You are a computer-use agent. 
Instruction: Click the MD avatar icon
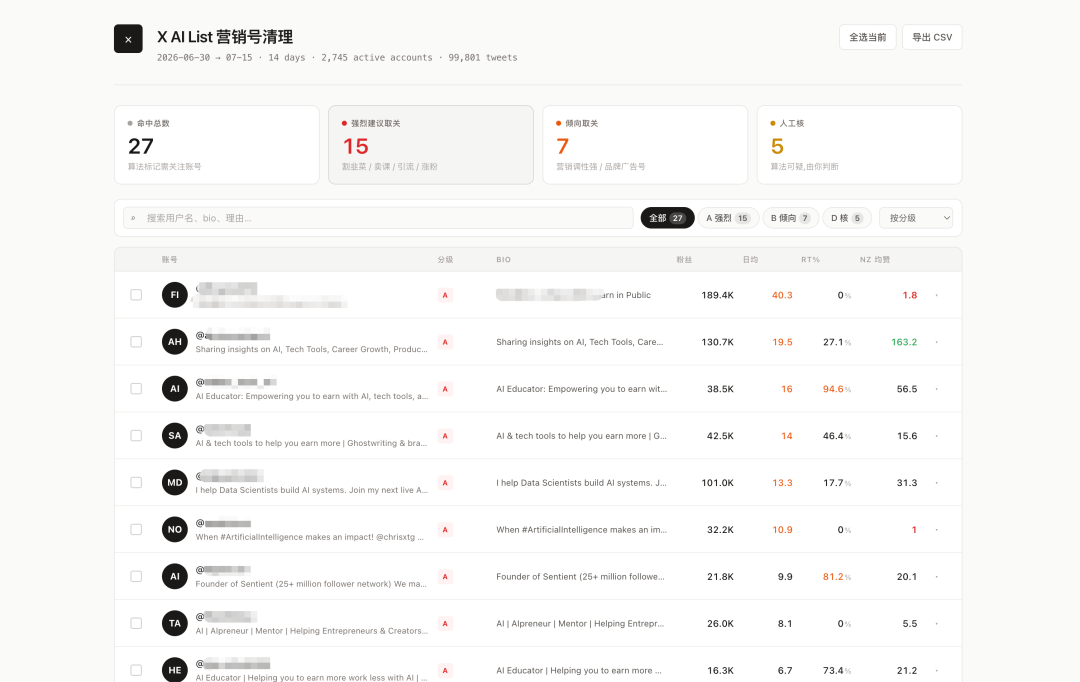coord(175,482)
